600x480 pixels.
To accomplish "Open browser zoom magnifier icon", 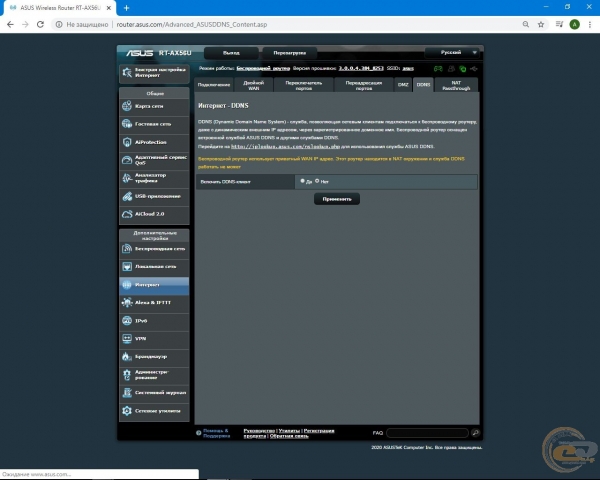I will [526, 24].
